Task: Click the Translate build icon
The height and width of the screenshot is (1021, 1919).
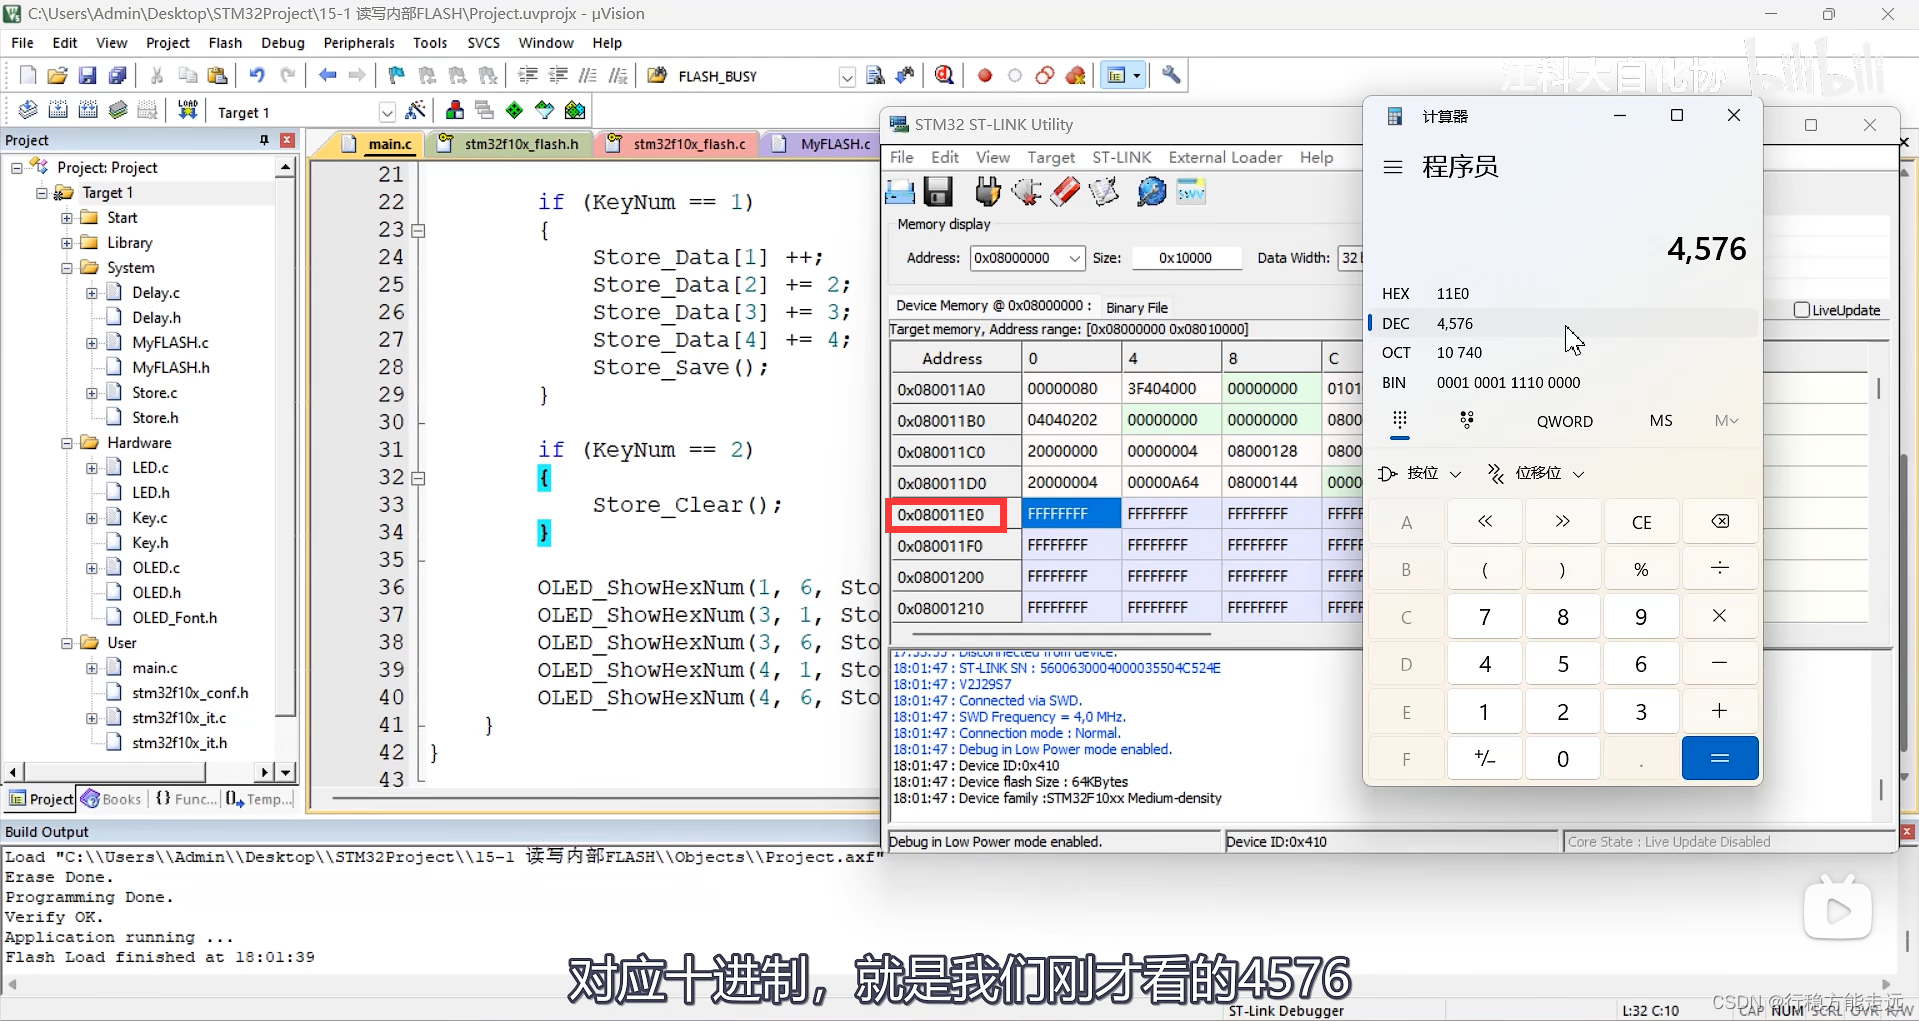Action: pyautogui.click(x=28, y=111)
